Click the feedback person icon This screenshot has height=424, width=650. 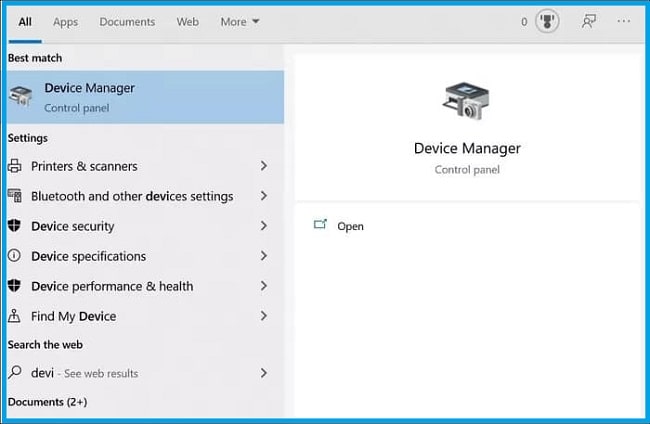(589, 21)
